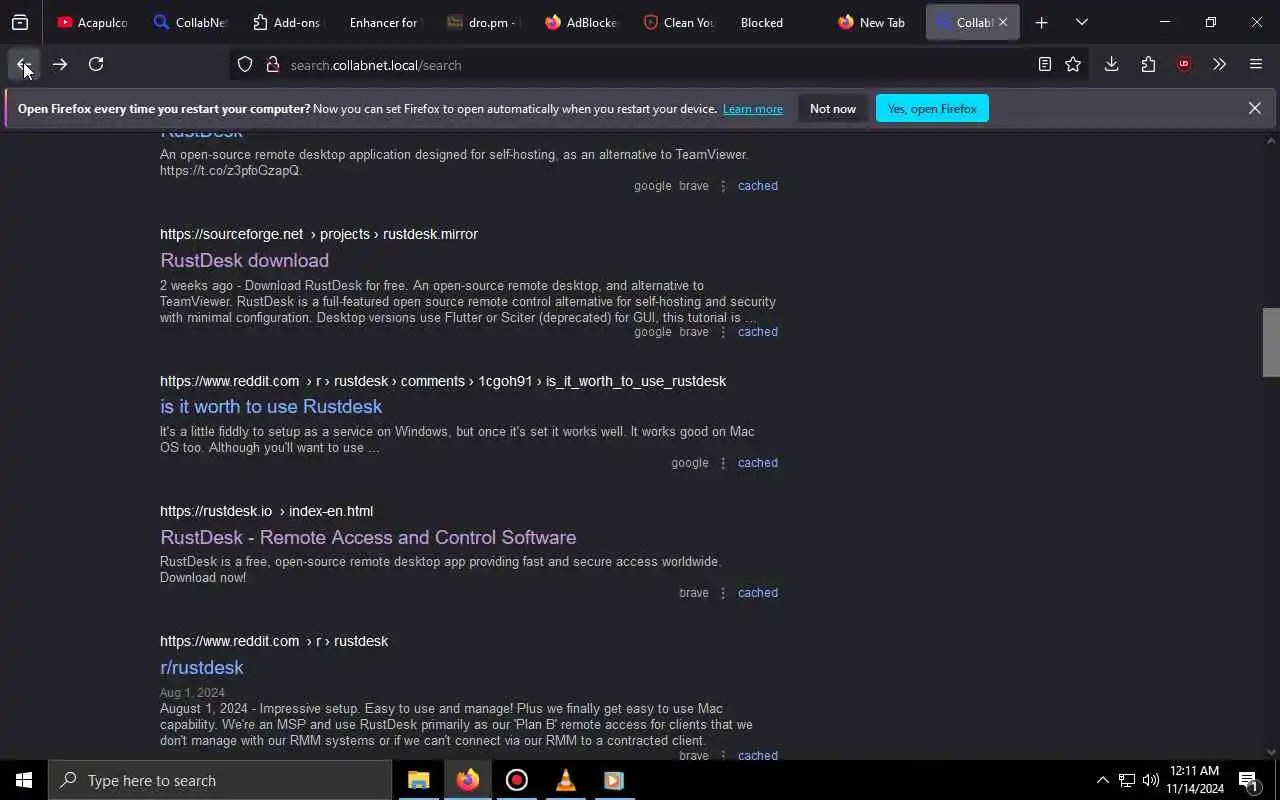Open the taskbar clock and date

pyautogui.click(x=1195, y=780)
